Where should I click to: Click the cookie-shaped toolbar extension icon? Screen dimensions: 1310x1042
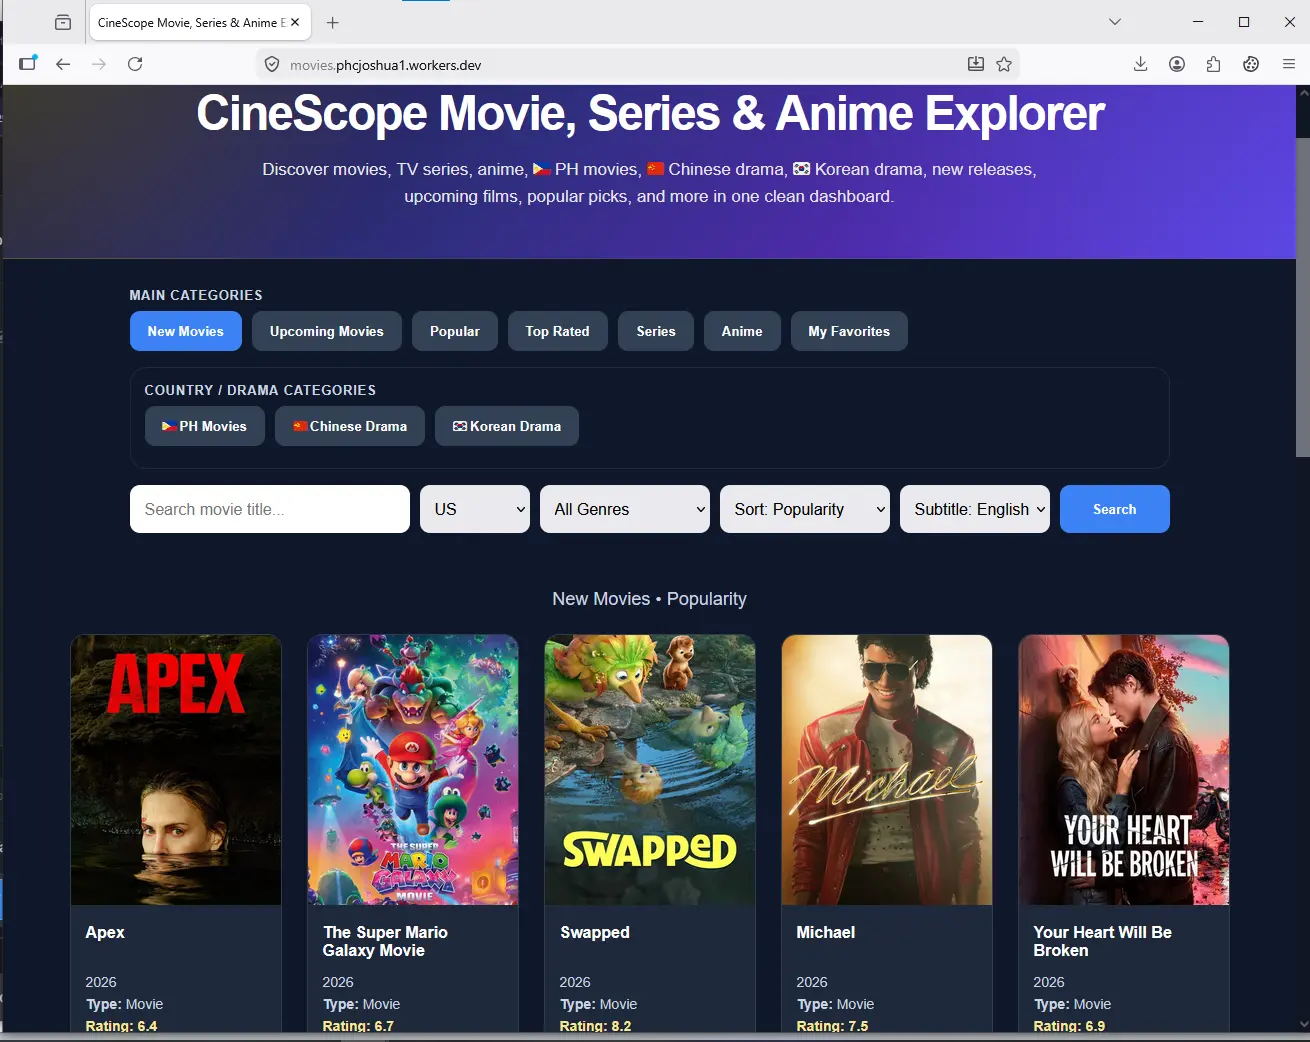click(1251, 64)
